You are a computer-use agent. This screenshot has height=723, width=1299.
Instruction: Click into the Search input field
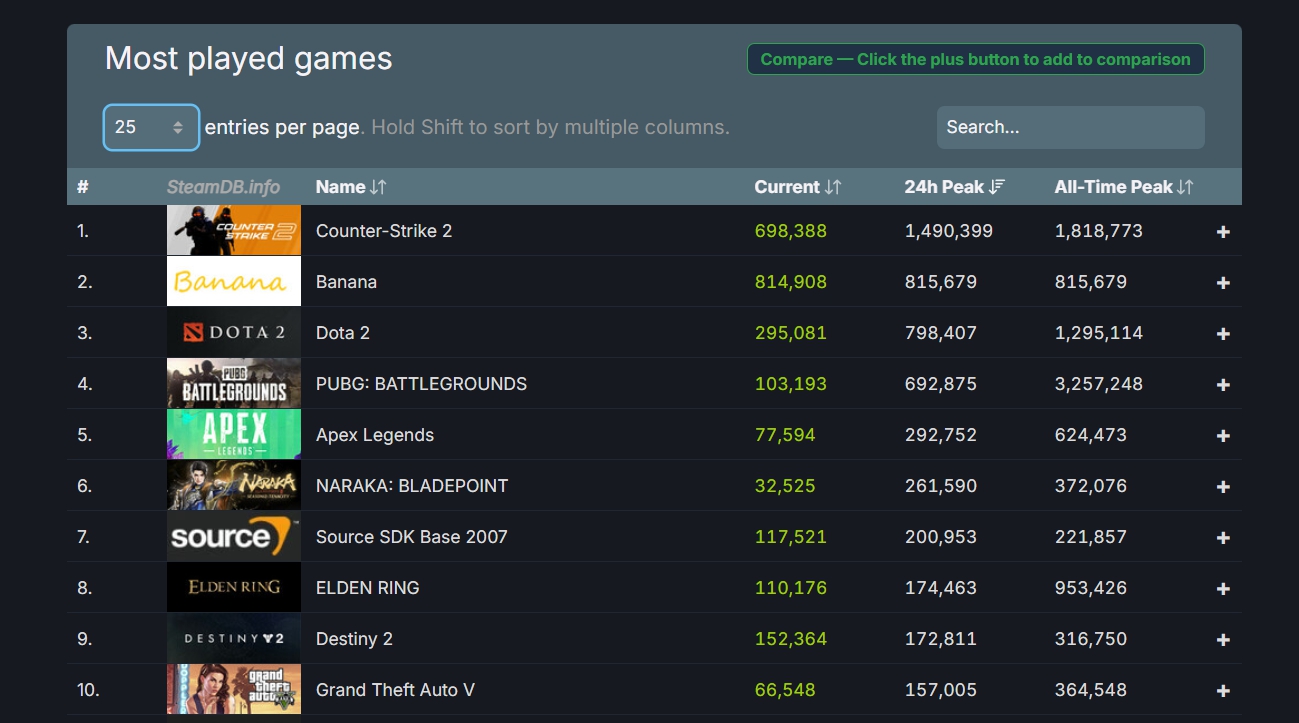click(x=1070, y=128)
